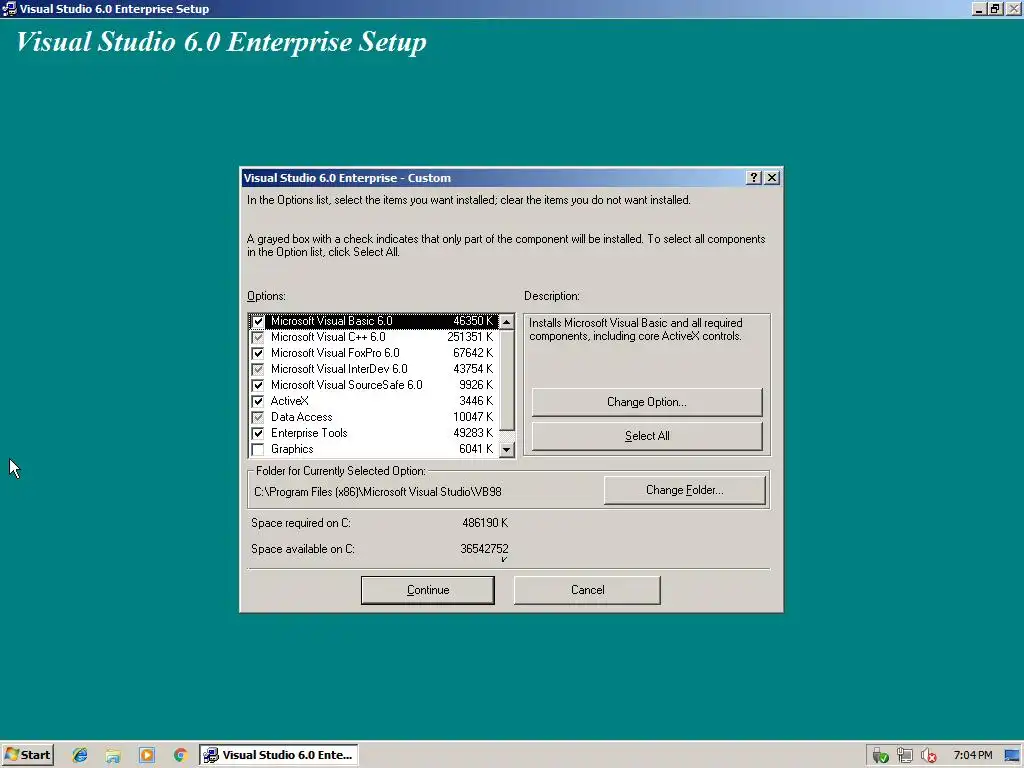Click the Change Folder button
The image size is (1024, 768).
(684, 490)
